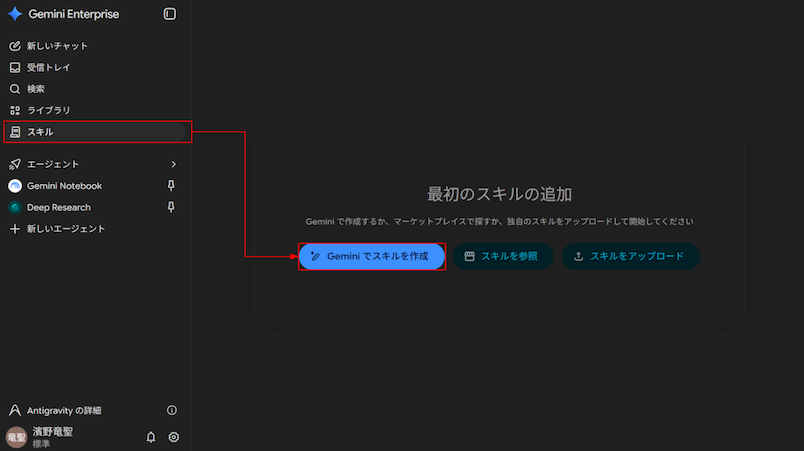Click the 濱野竜聖 user name
The image size is (804, 451).
[53, 432]
